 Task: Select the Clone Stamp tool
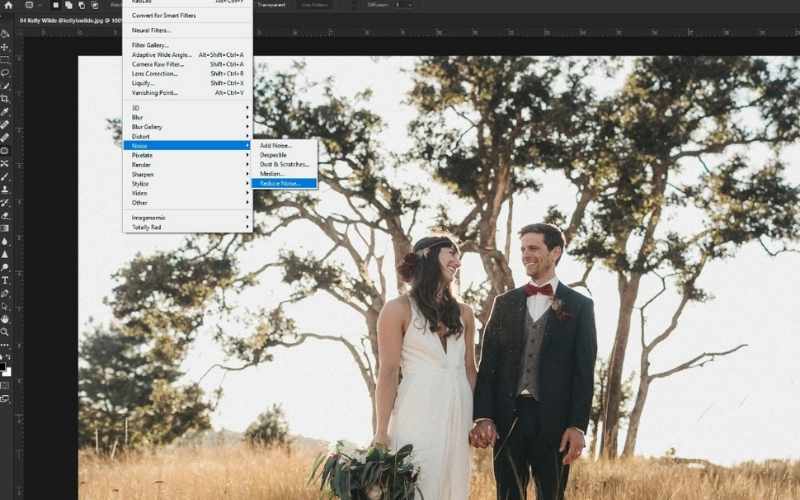coord(5,189)
